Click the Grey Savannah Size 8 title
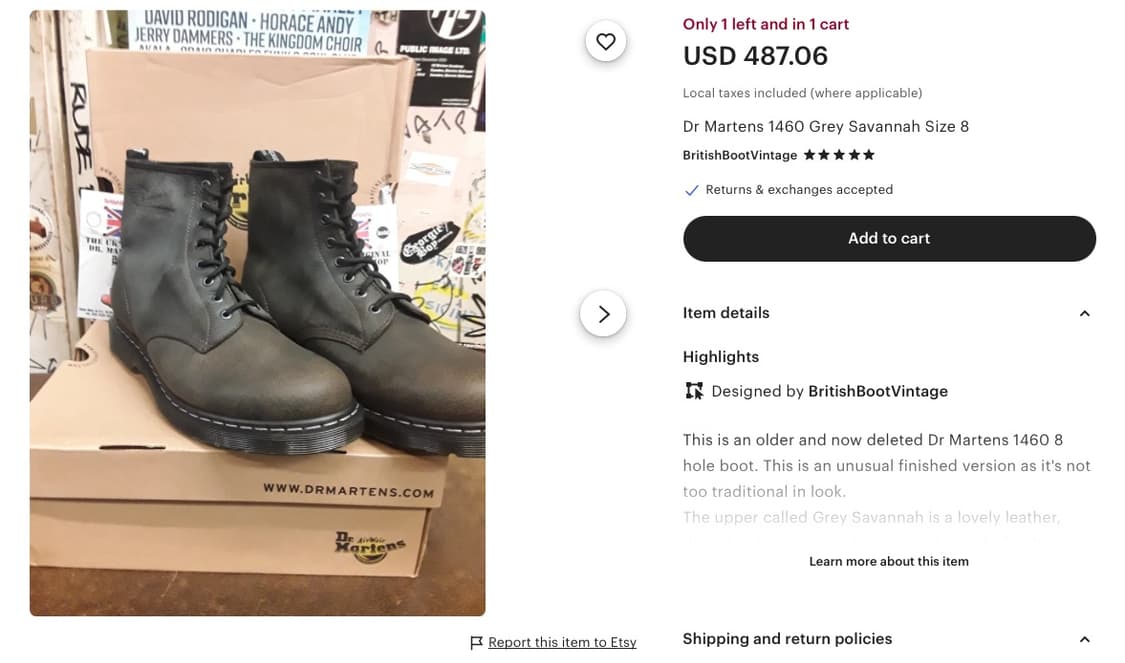This screenshot has height=663, width=1125. [x=826, y=126]
